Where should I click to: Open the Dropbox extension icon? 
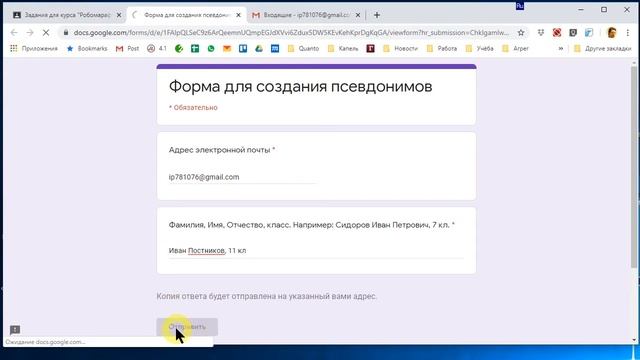(541, 33)
